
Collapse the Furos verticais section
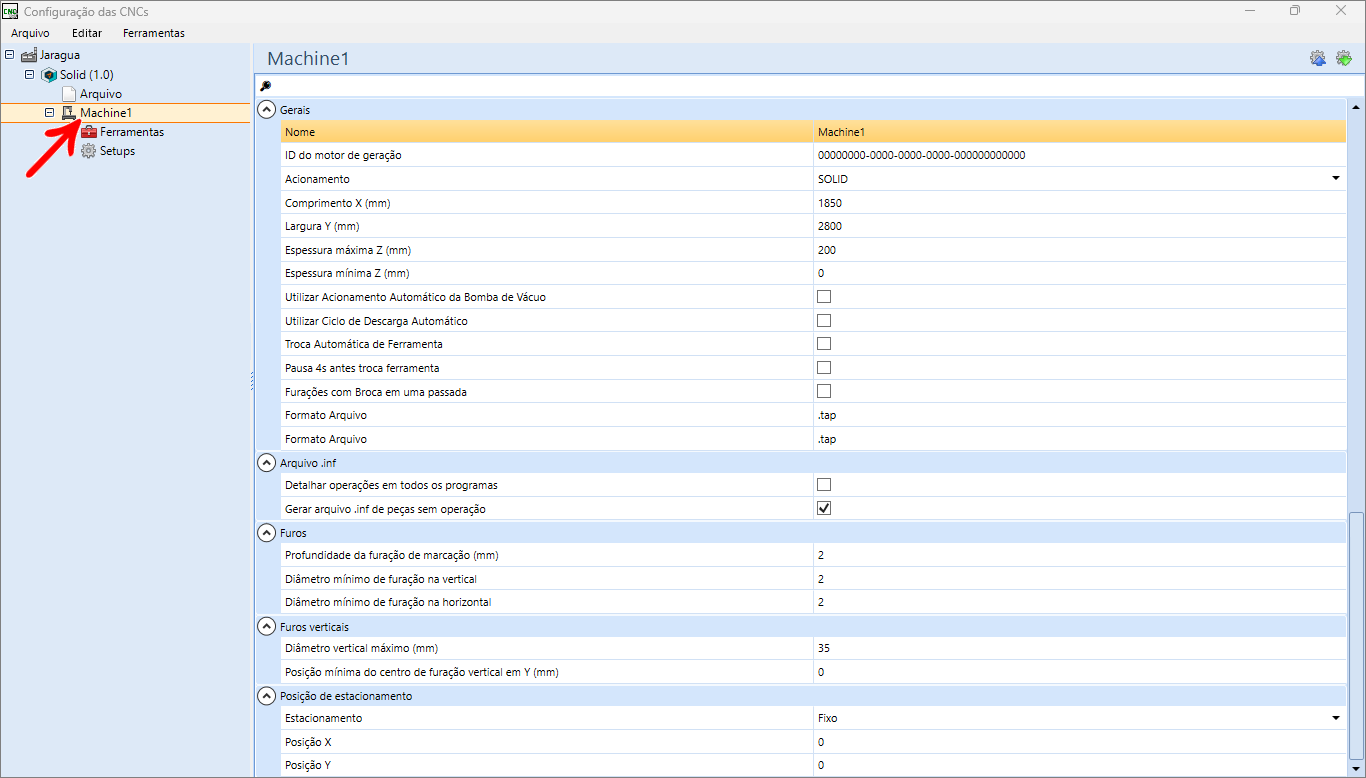[266, 626]
